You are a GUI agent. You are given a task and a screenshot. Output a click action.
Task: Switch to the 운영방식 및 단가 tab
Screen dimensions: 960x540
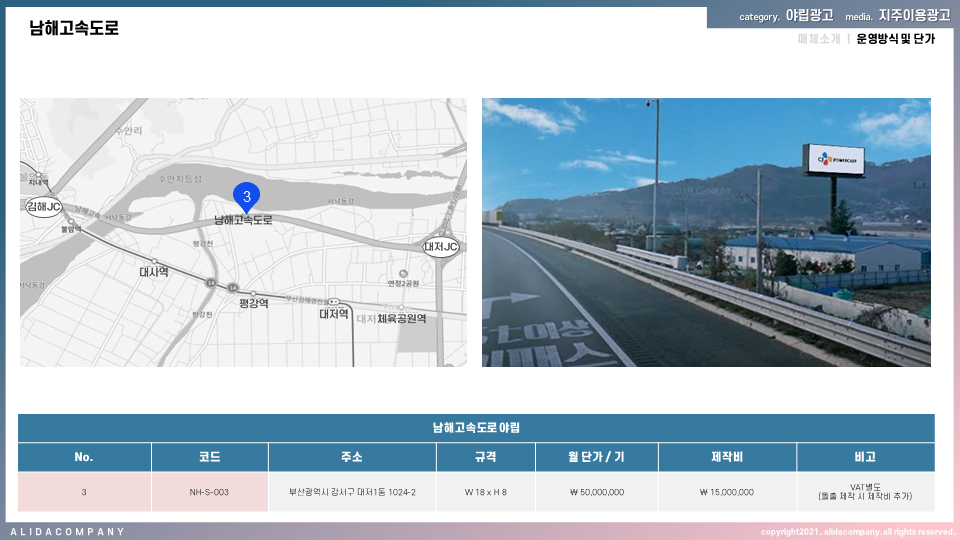[895, 39]
